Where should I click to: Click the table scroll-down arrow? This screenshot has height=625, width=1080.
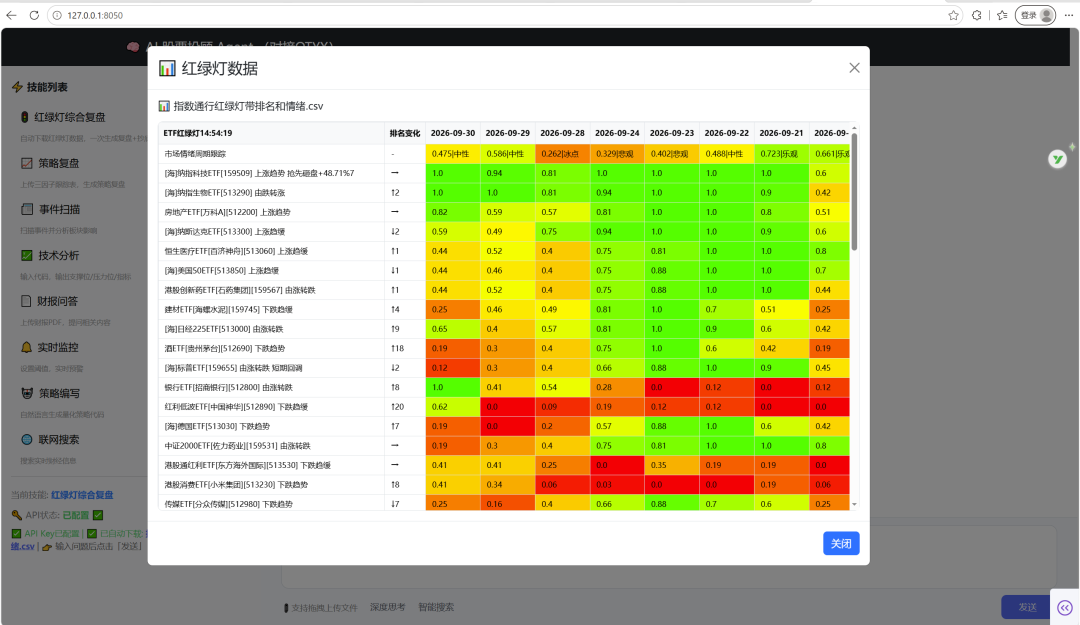point(854,504)
